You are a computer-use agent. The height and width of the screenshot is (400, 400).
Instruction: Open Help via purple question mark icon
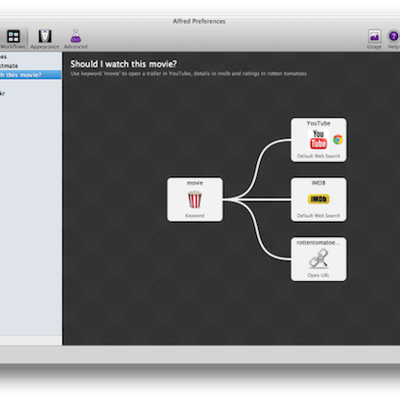click(x=394, y=39)
